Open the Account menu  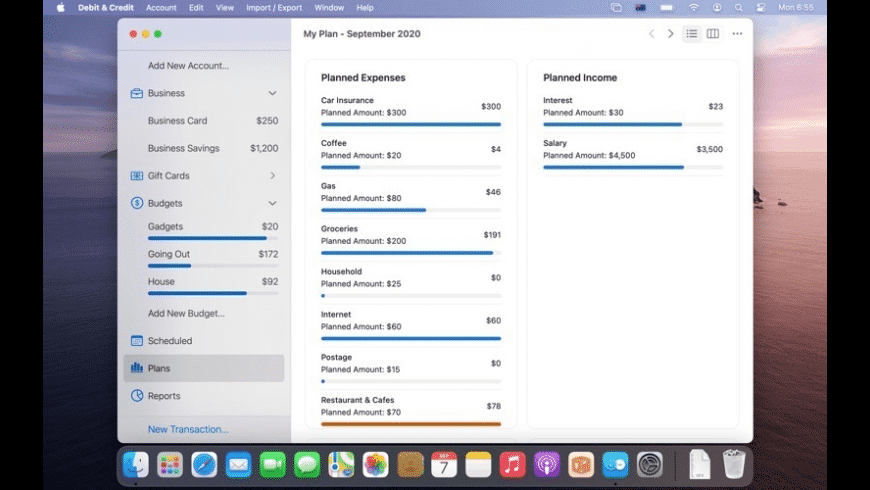pos(161,8)
